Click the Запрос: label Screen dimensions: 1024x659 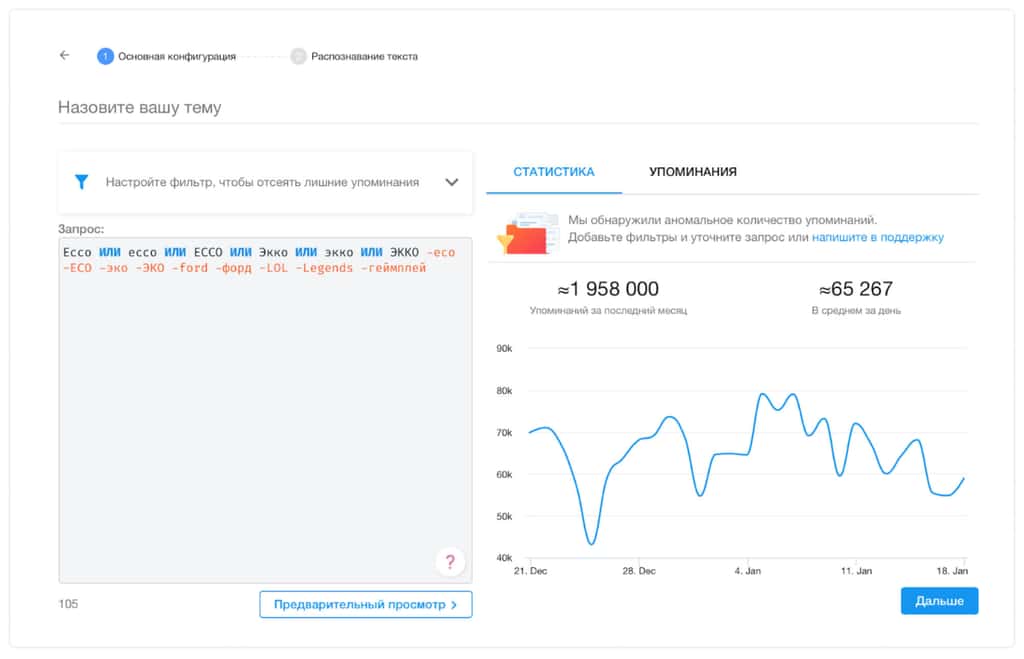click(81, 229)
